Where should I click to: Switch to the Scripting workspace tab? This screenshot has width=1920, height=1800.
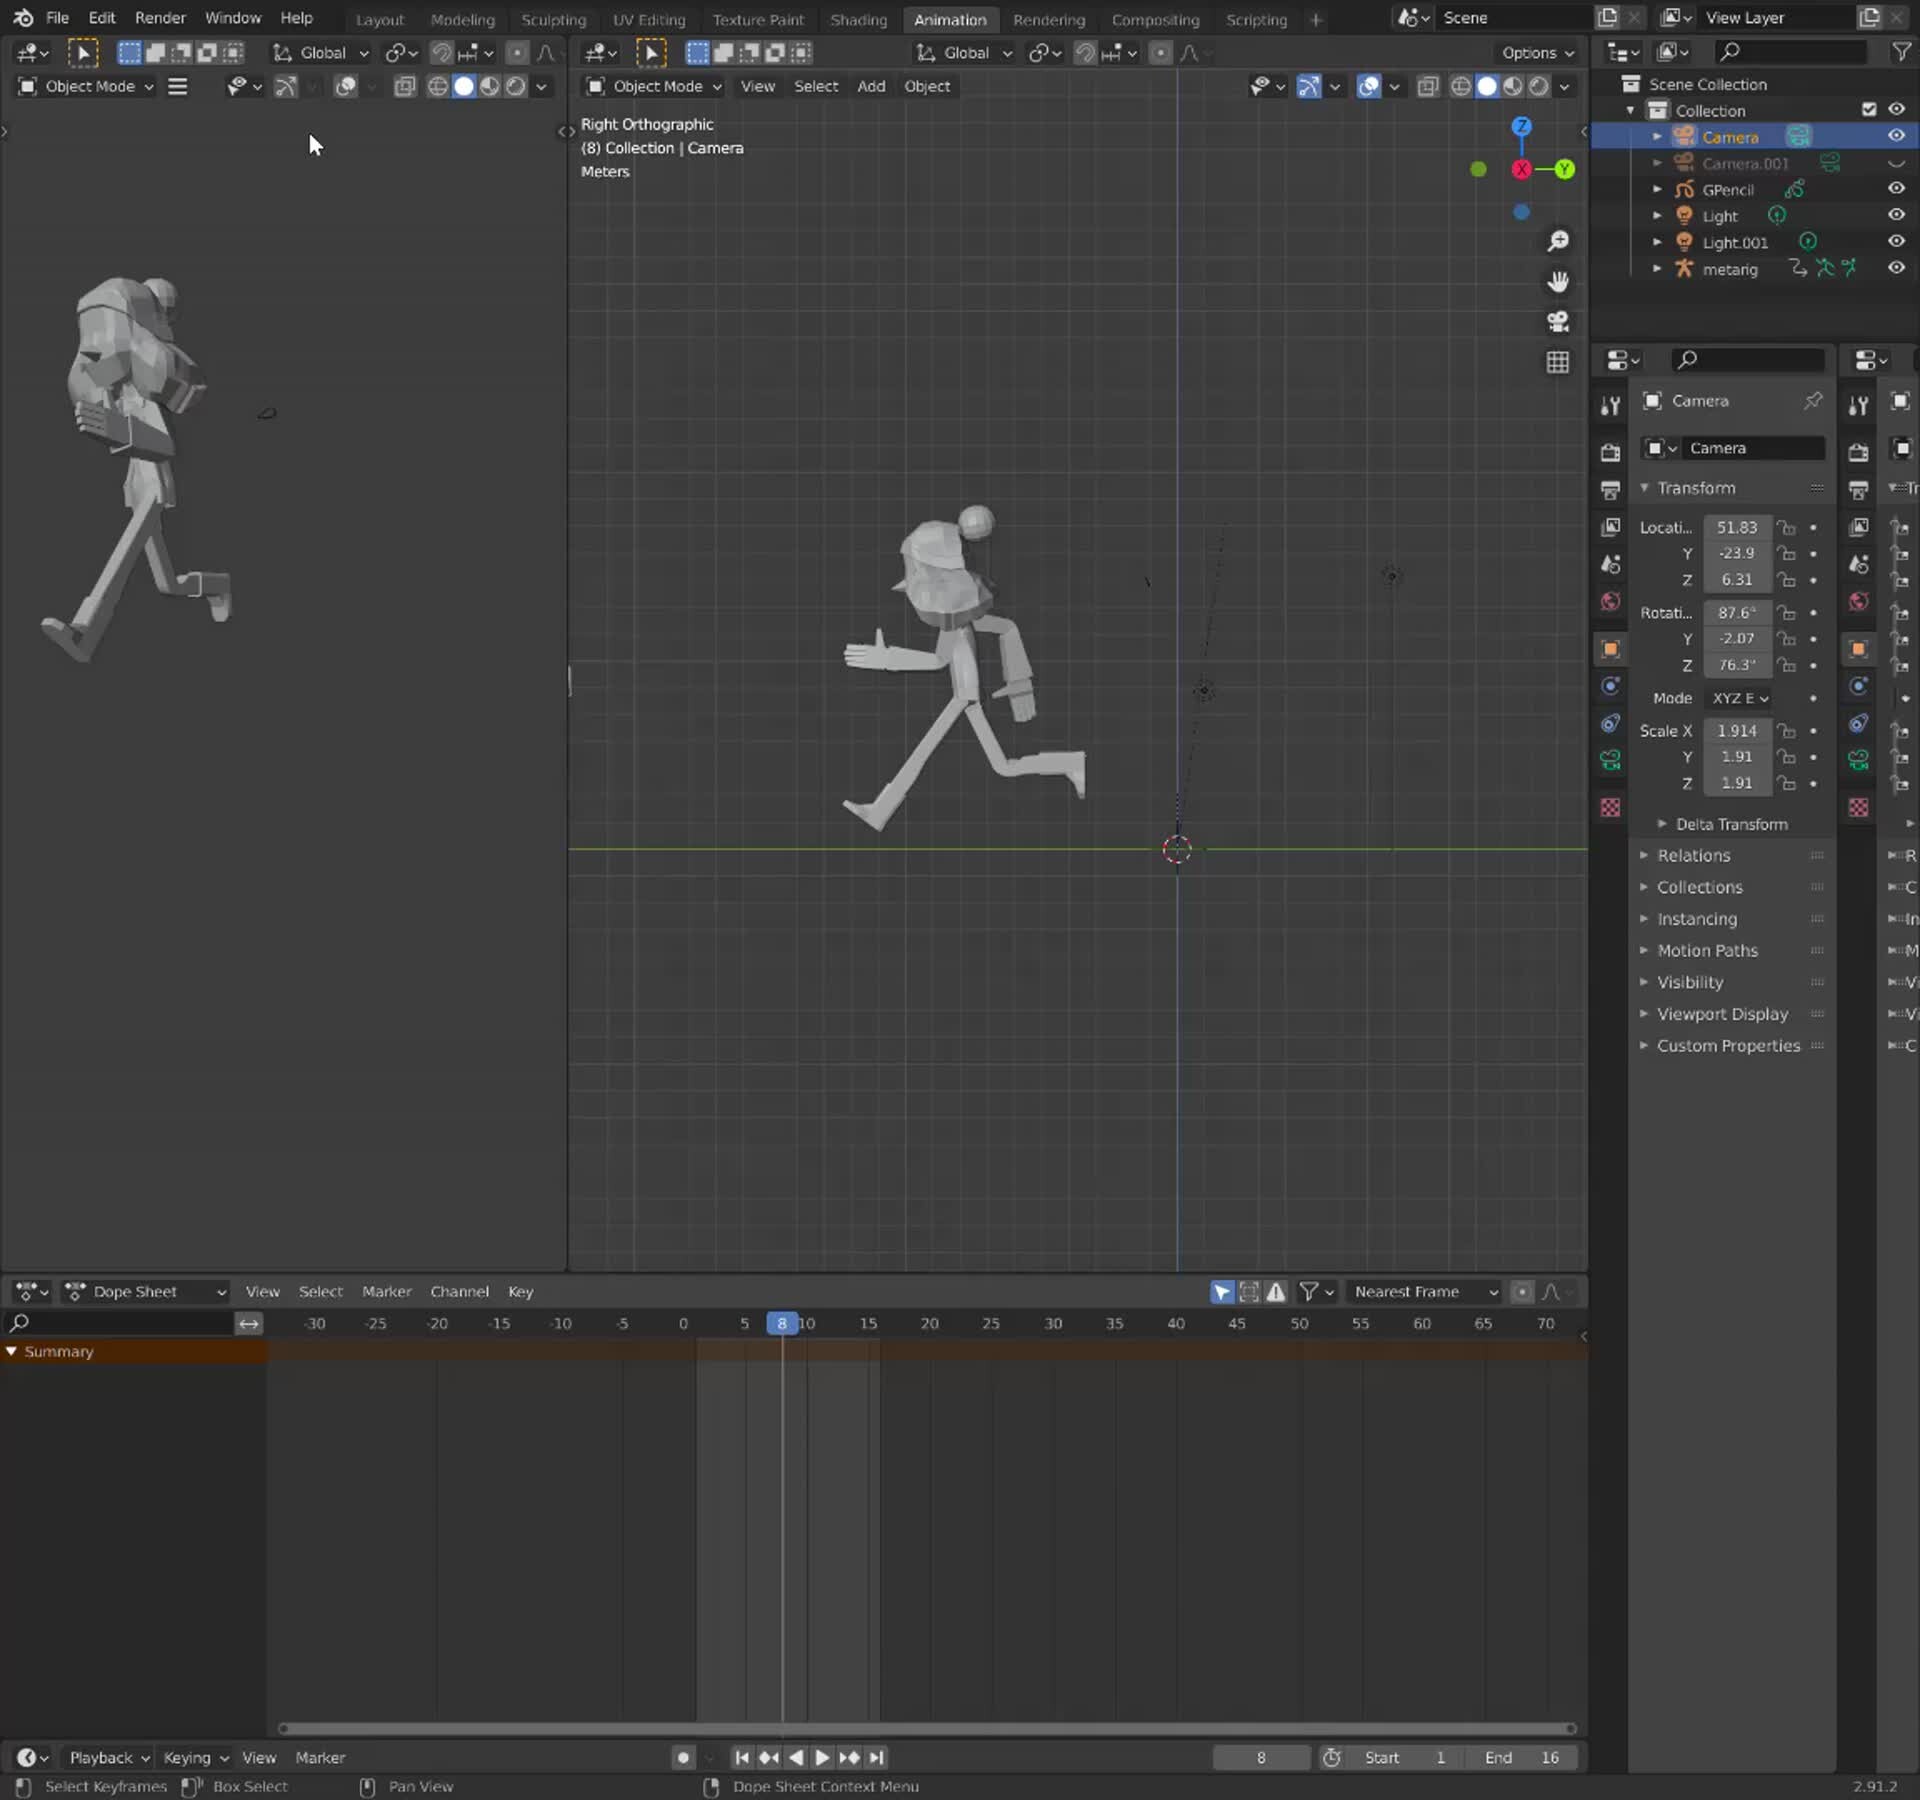pyautogui.click(x=1255, y=19)
